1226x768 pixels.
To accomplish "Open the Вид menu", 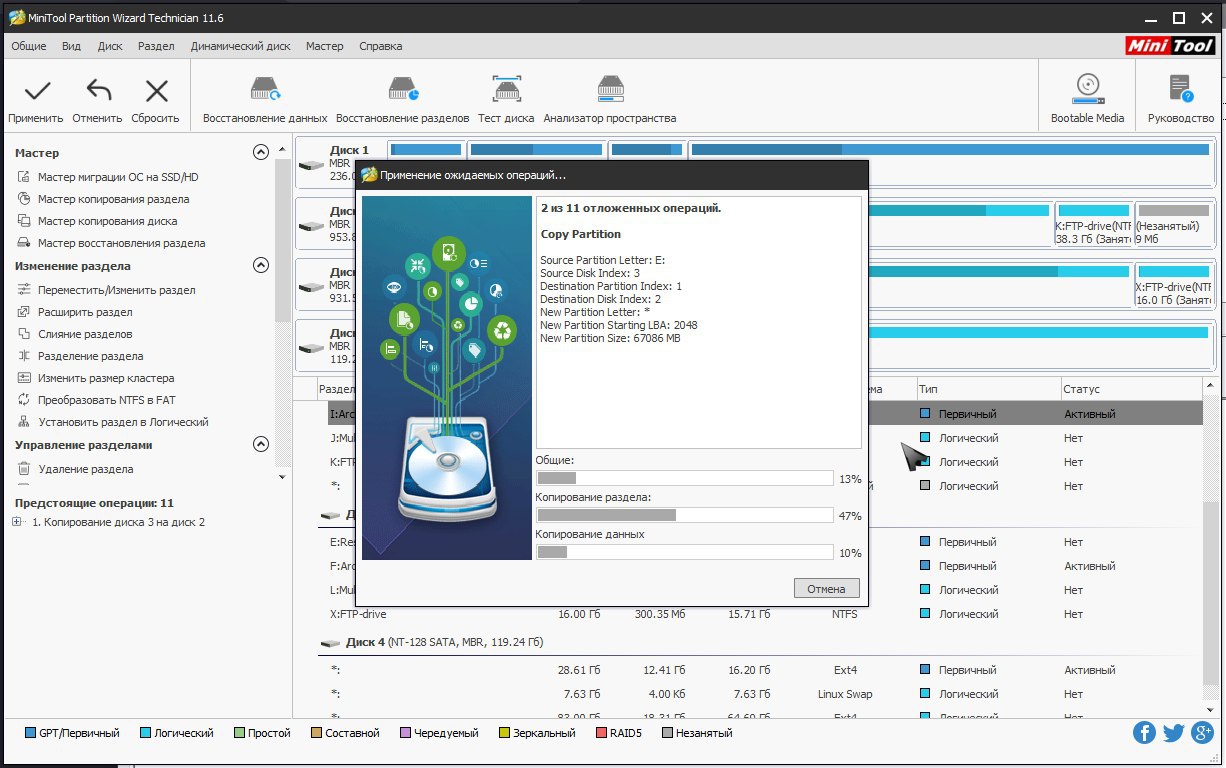I will pos(71,46).
